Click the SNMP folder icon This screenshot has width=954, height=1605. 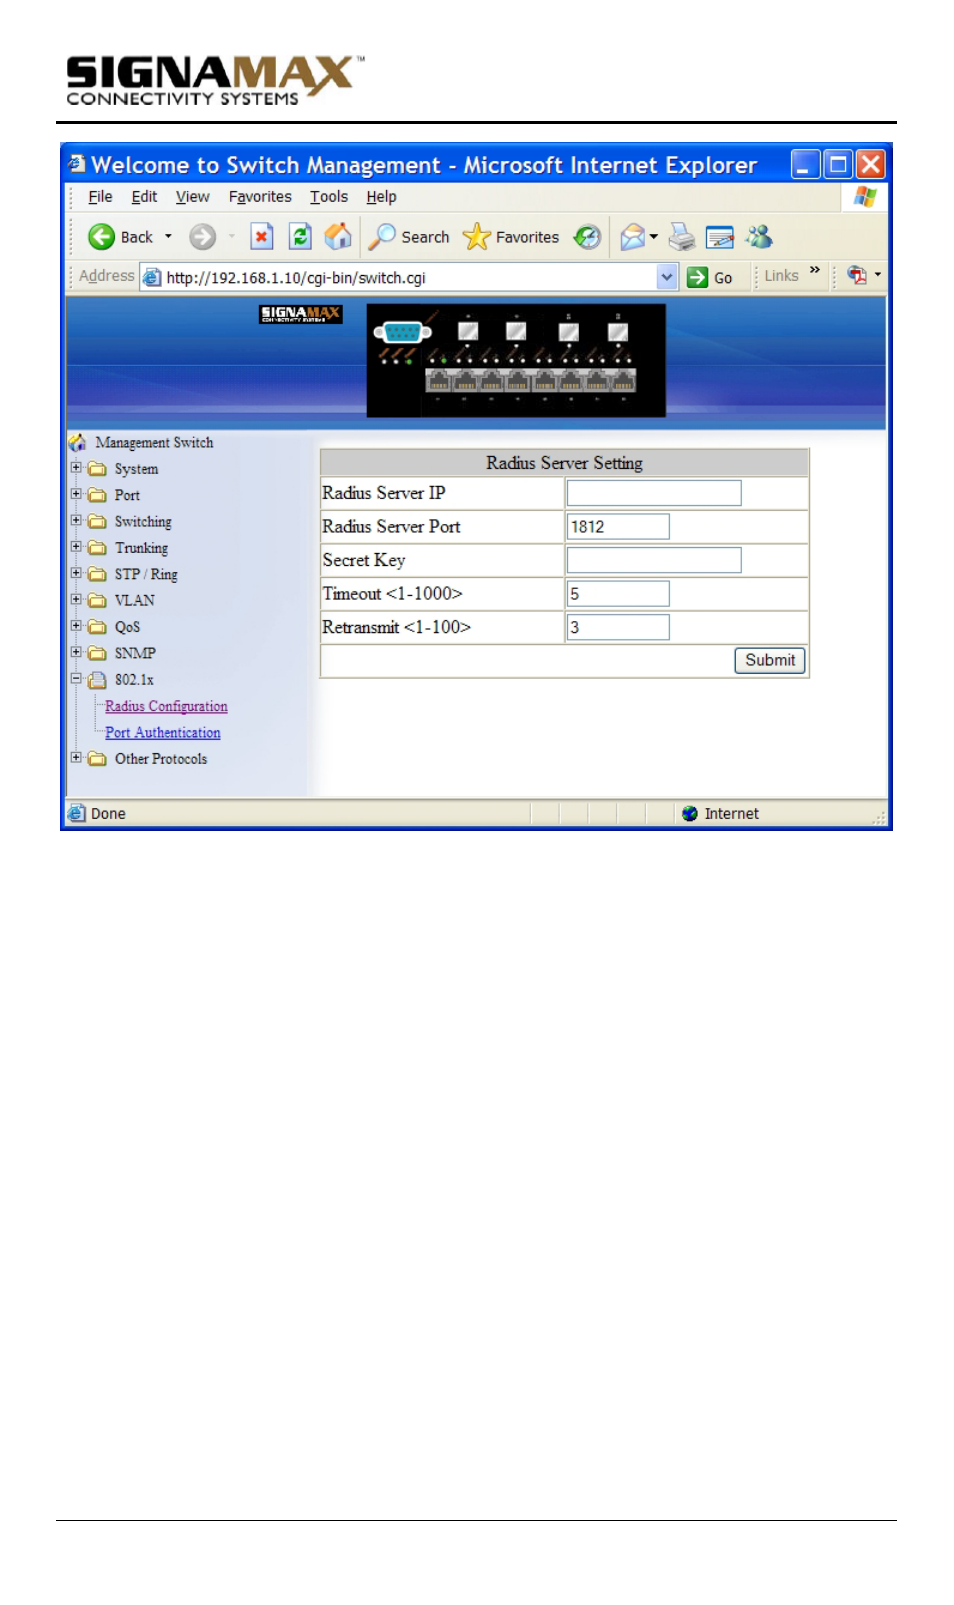97,653
